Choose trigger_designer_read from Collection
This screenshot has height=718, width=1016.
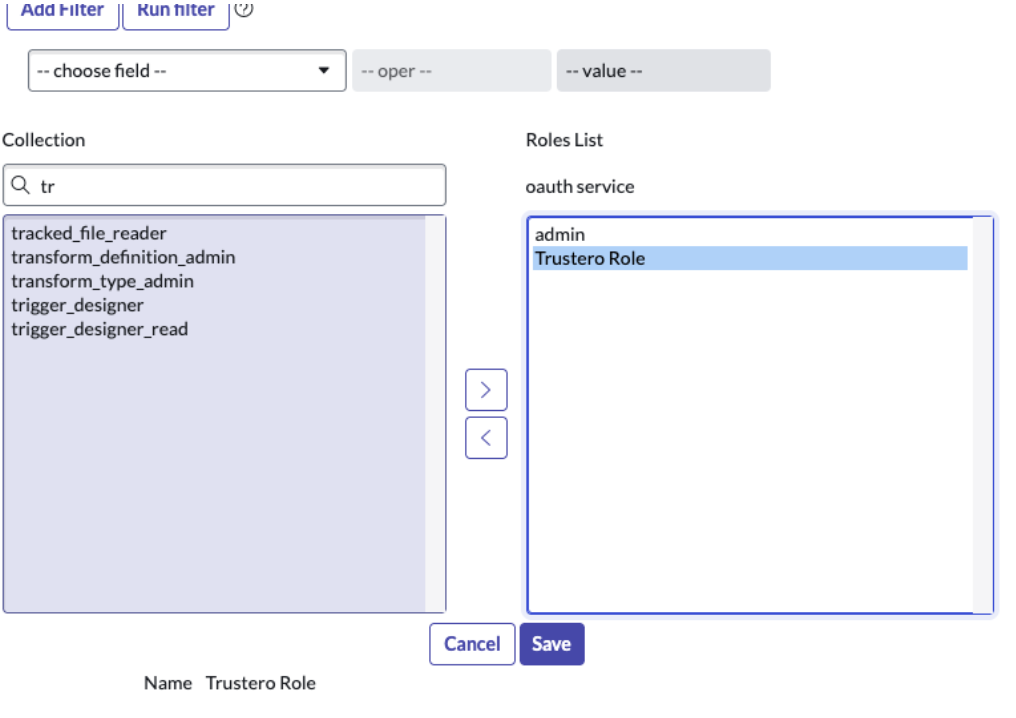click(99, 330)
